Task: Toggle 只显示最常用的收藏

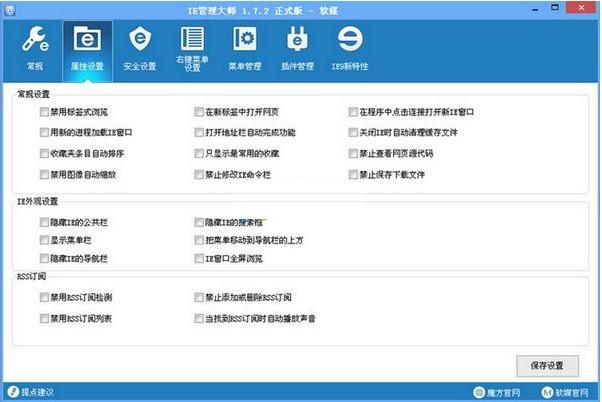Action: click(x=199, y=154)
